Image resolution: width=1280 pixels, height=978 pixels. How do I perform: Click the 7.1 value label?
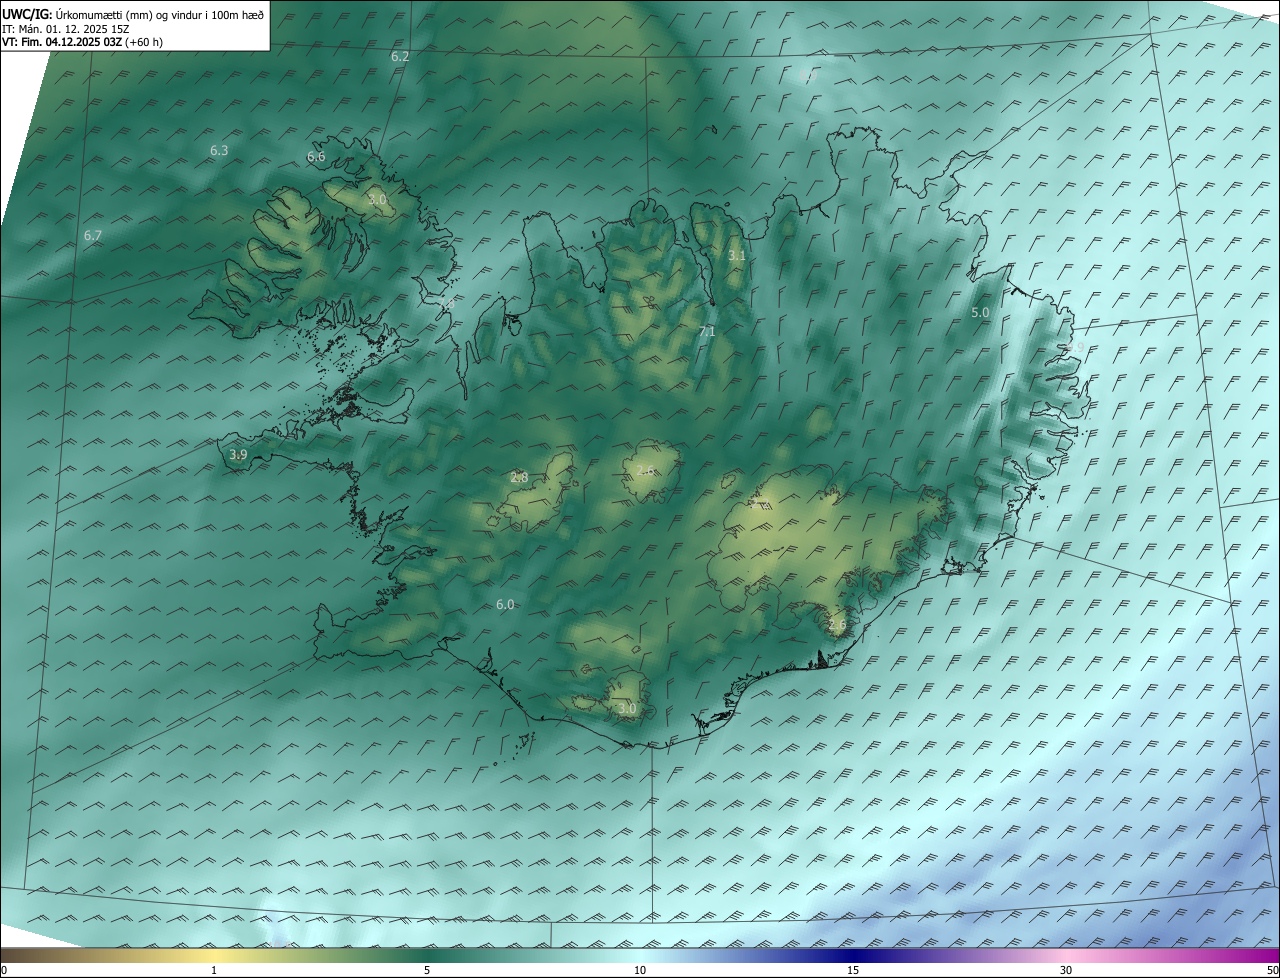tap(707, 332)
